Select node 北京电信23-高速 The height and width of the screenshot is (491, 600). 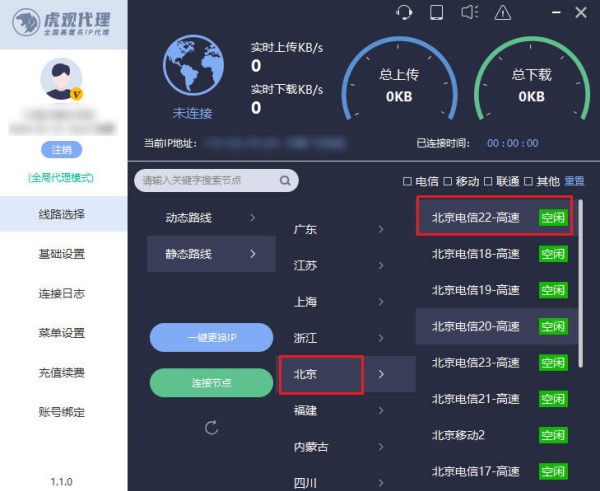tap(497, 362)
